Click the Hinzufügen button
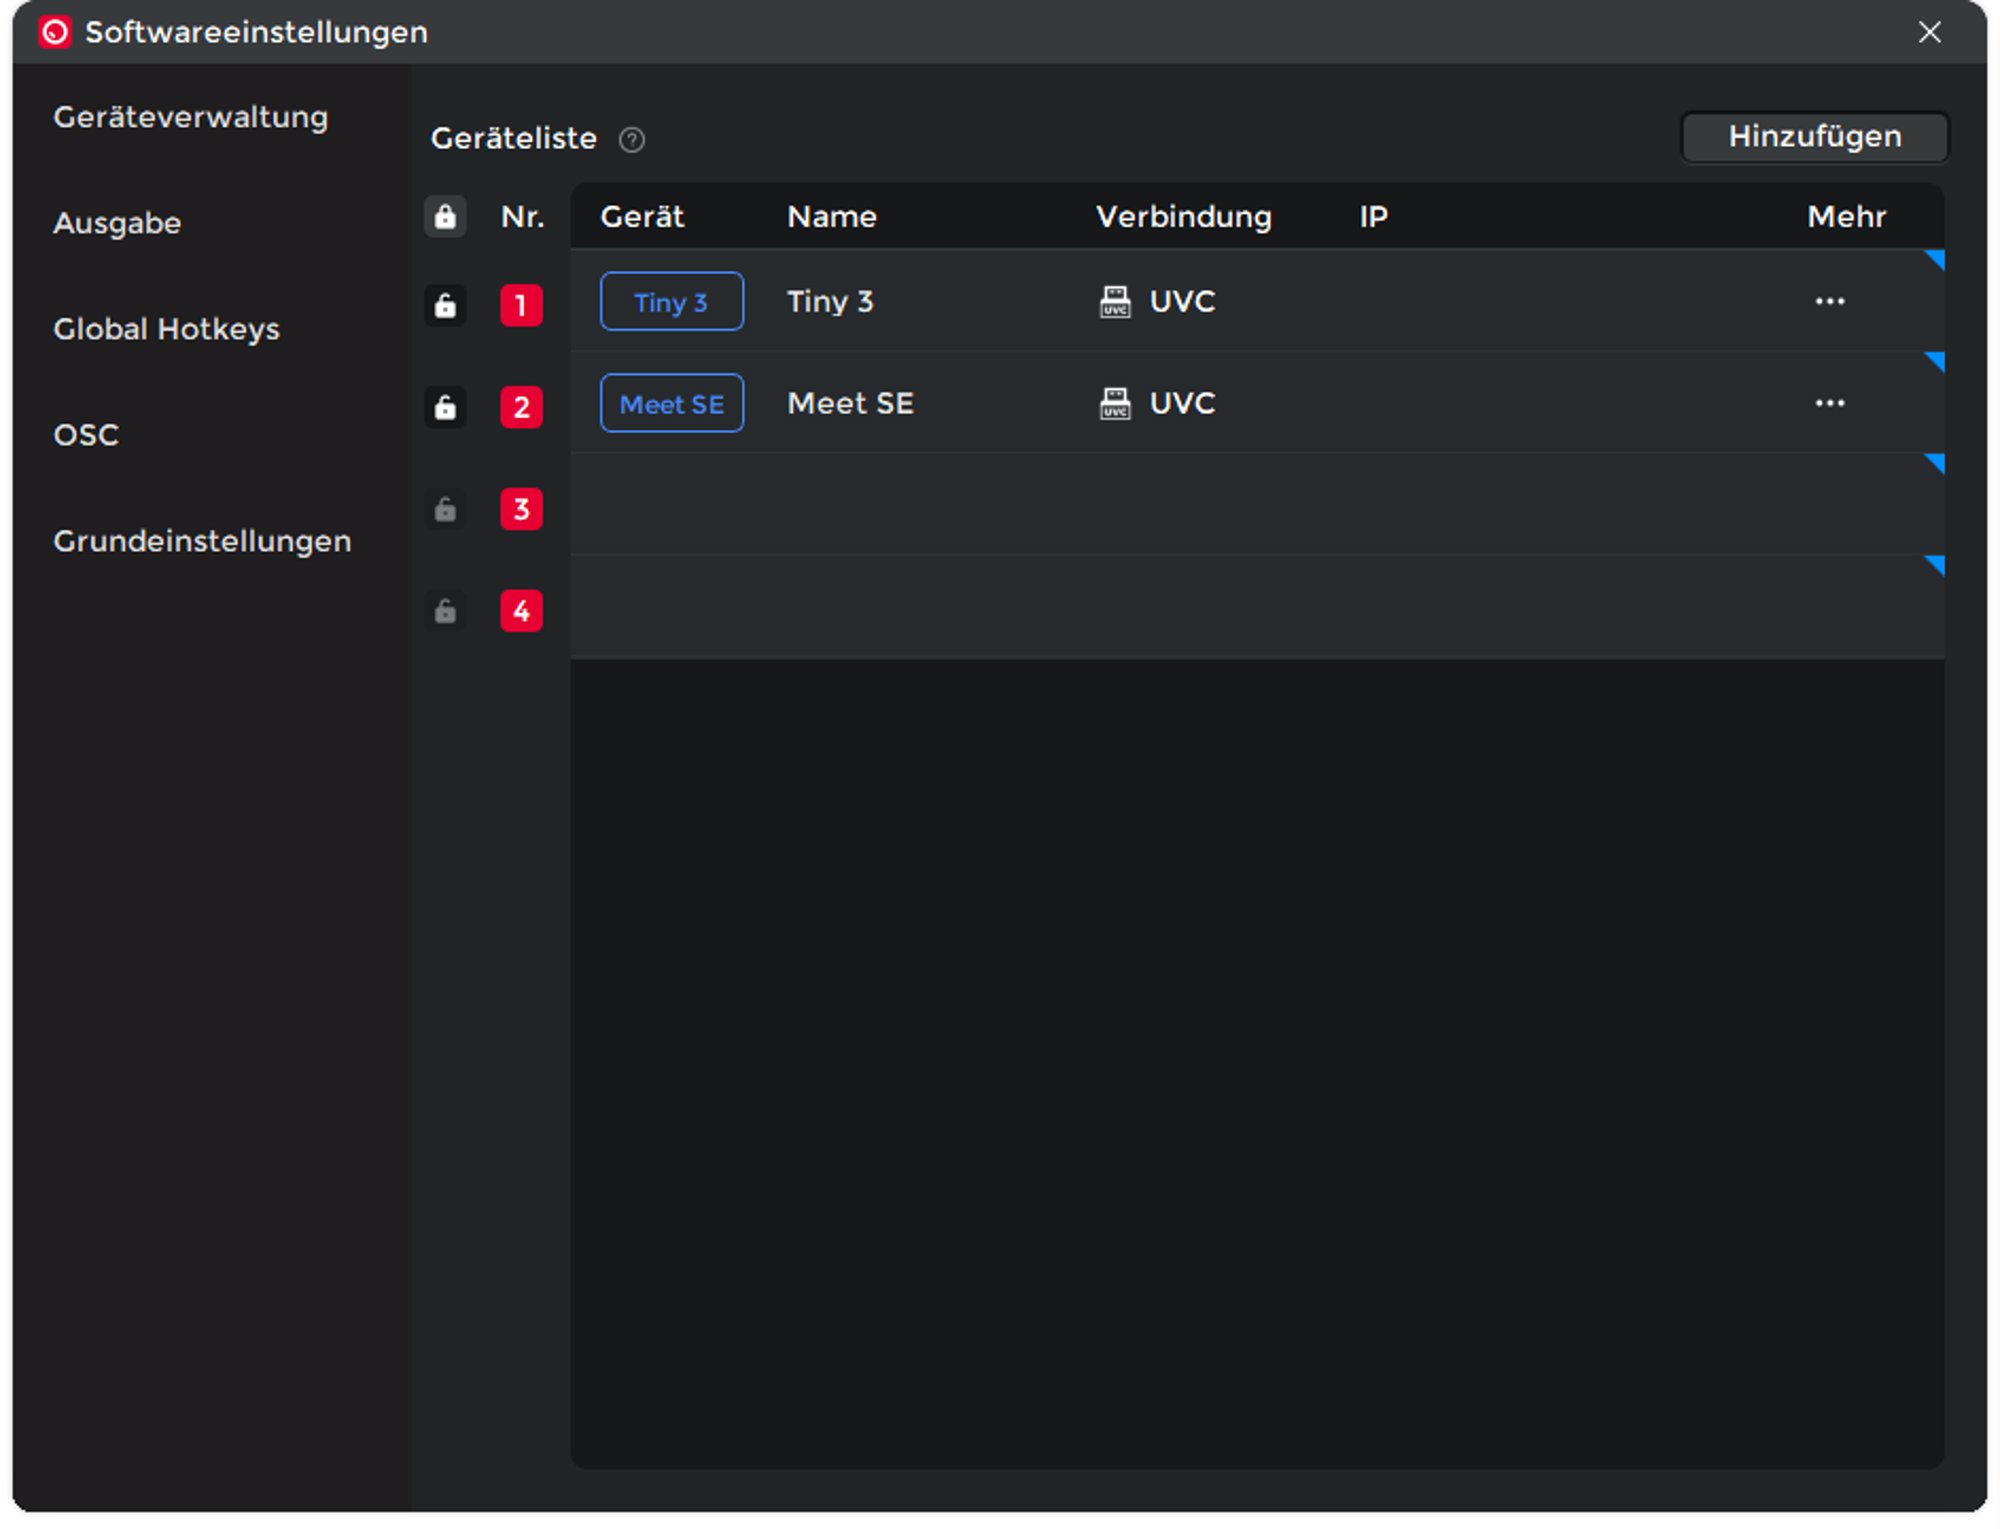 1814,136
